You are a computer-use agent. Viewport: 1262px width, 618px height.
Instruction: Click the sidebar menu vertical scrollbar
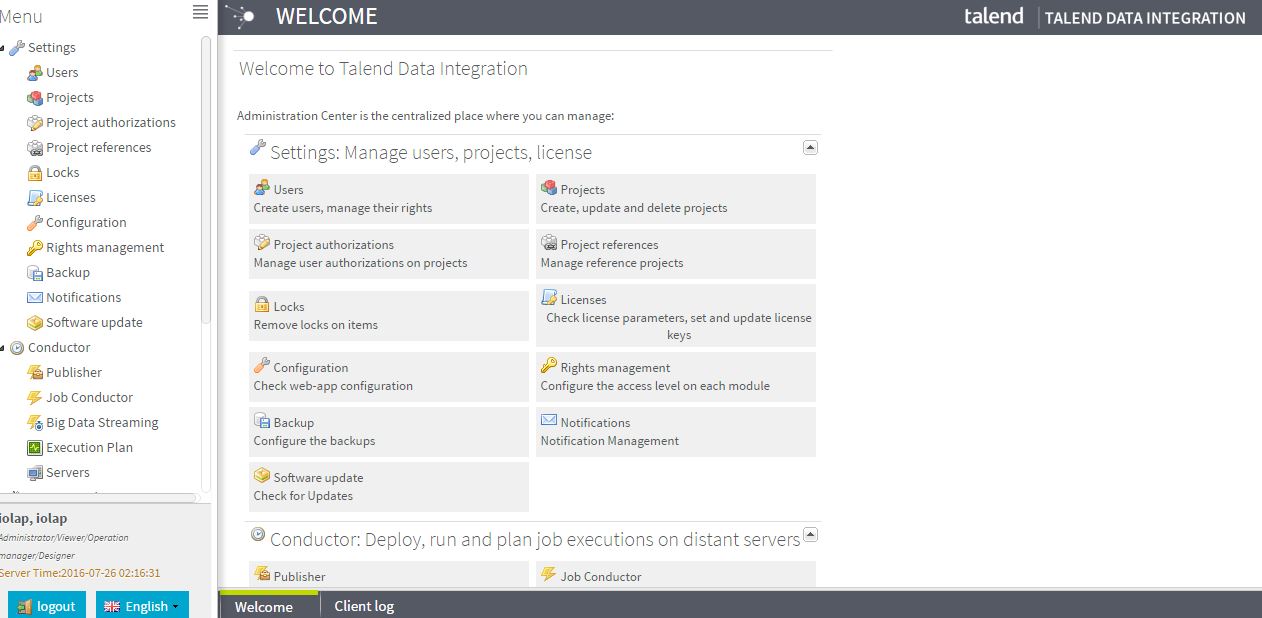tap(206, 180)
